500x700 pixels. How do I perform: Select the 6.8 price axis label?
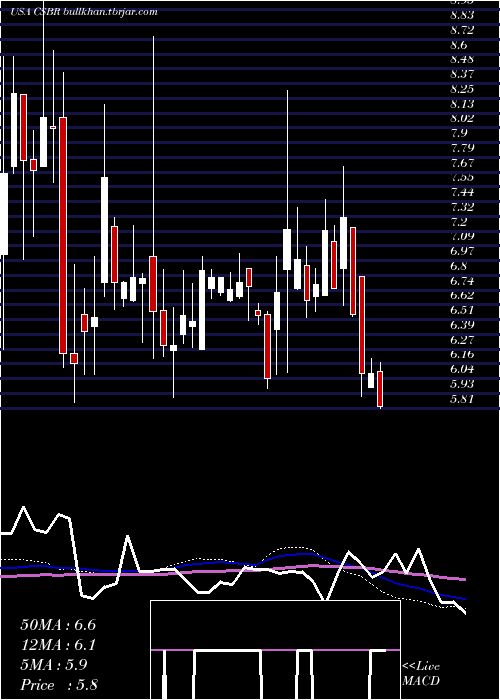(x=459, y=266)
